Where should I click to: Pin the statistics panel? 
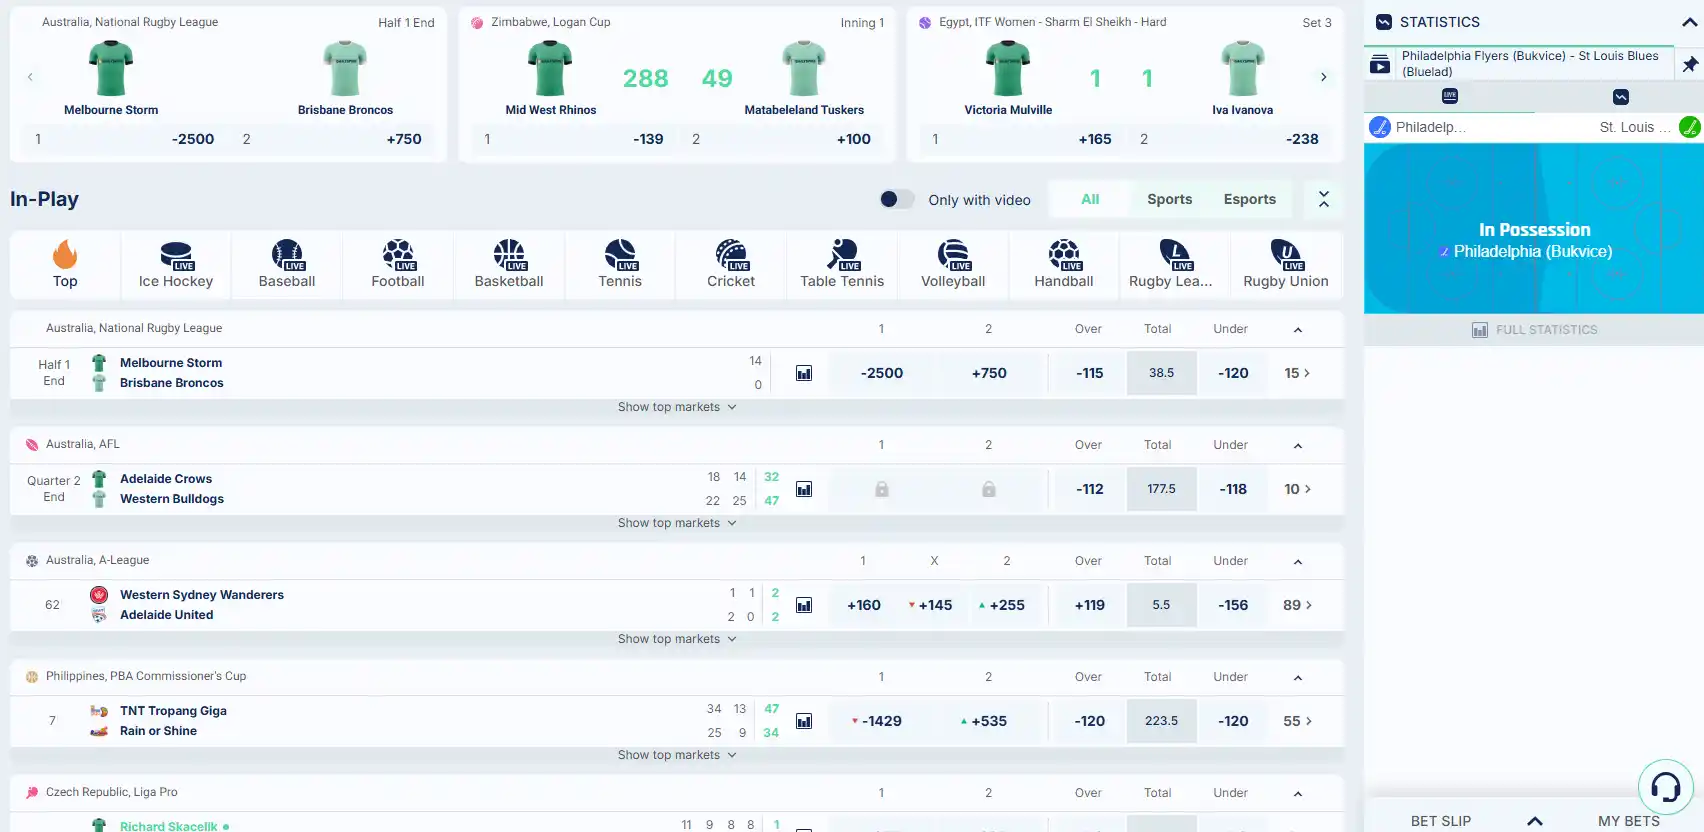[x=1690, y=64]
